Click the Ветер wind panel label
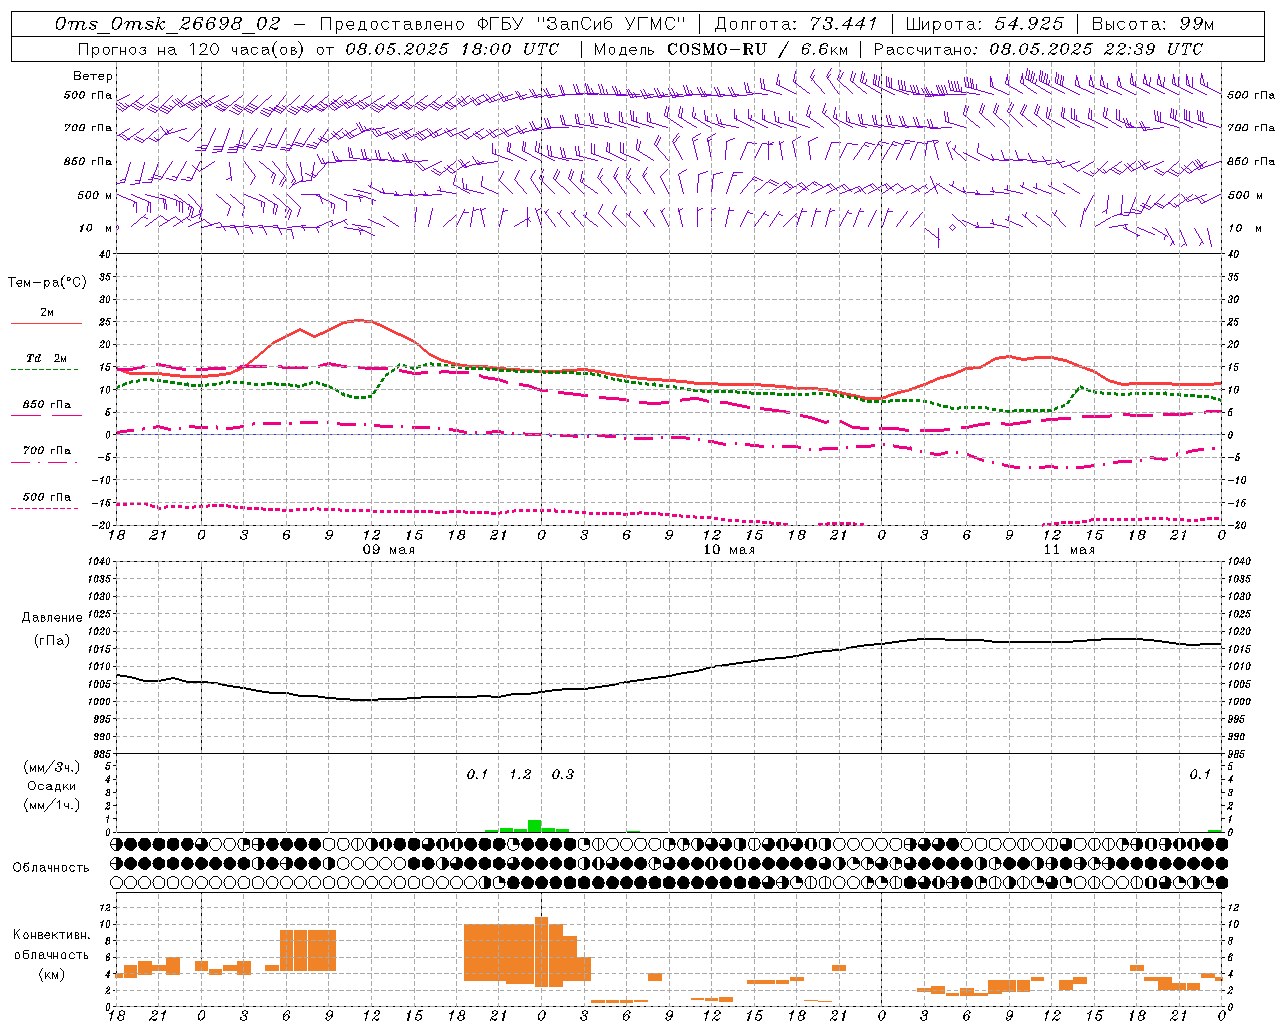Image resolution: width=1280 pixels, height=1024 pixels. (93, 76)
